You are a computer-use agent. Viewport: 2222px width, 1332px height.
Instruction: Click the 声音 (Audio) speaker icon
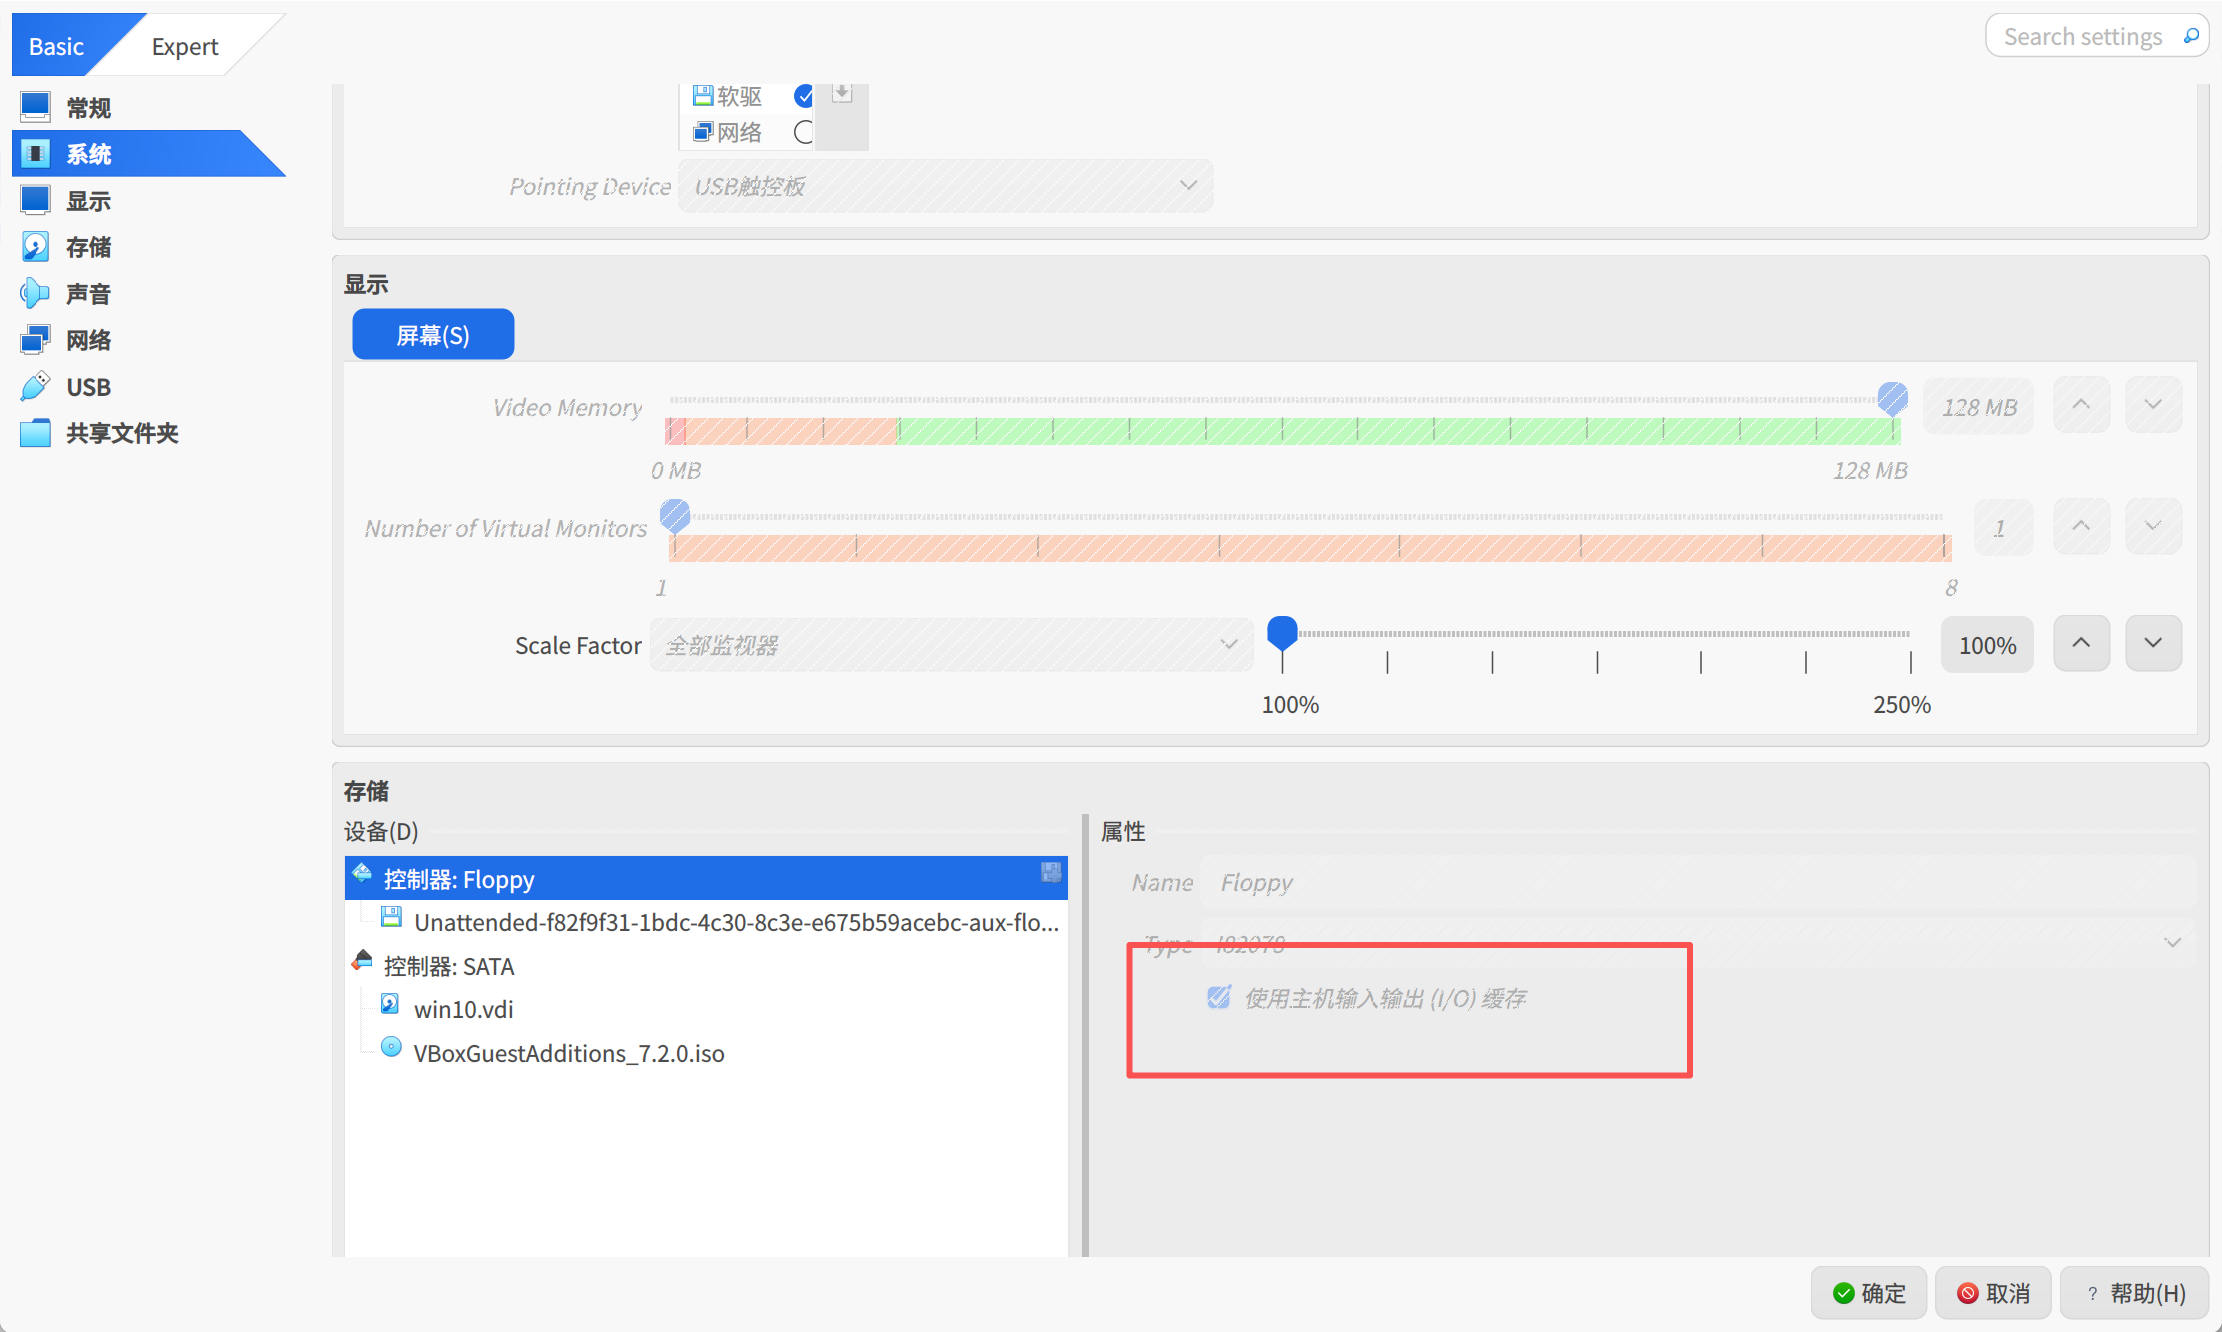click(x=35, y=293)
